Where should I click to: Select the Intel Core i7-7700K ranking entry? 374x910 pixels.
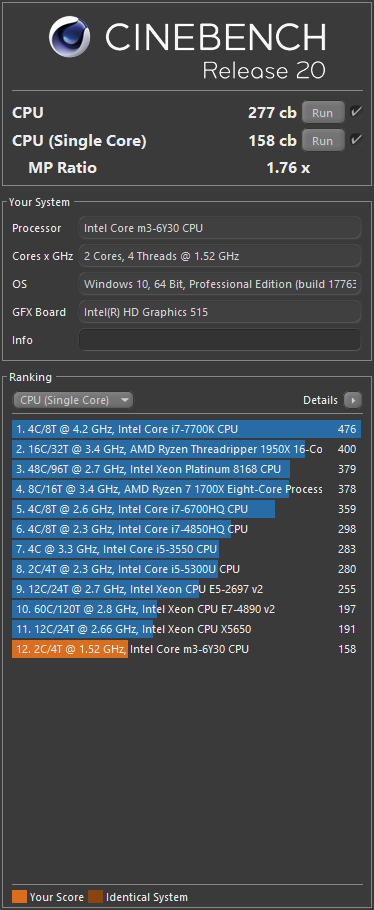186,429
